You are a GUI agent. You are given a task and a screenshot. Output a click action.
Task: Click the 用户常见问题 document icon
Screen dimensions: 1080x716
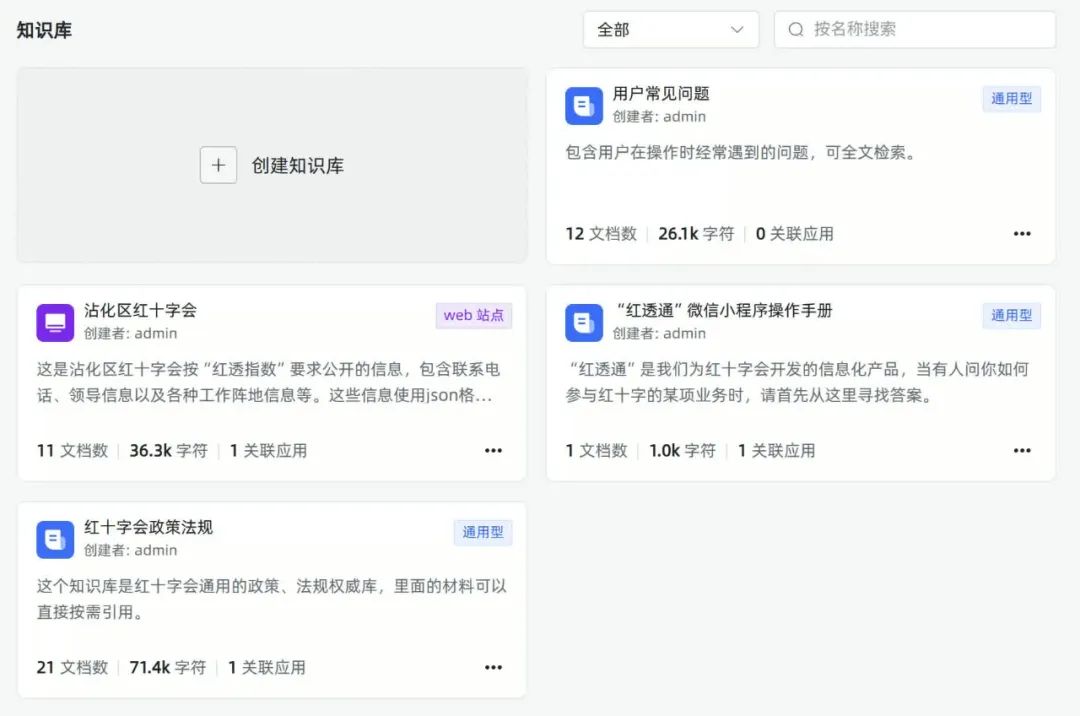(x=584, y=106)
